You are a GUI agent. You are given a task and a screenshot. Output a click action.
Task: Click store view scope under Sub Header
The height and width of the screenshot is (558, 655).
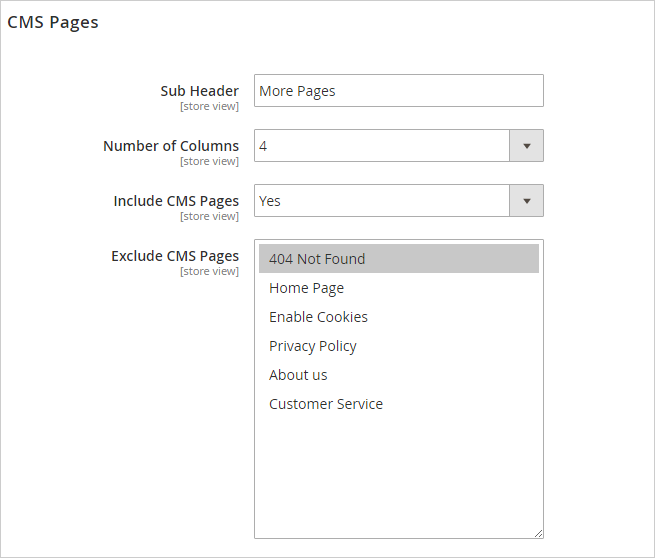[x=209, y=106]
